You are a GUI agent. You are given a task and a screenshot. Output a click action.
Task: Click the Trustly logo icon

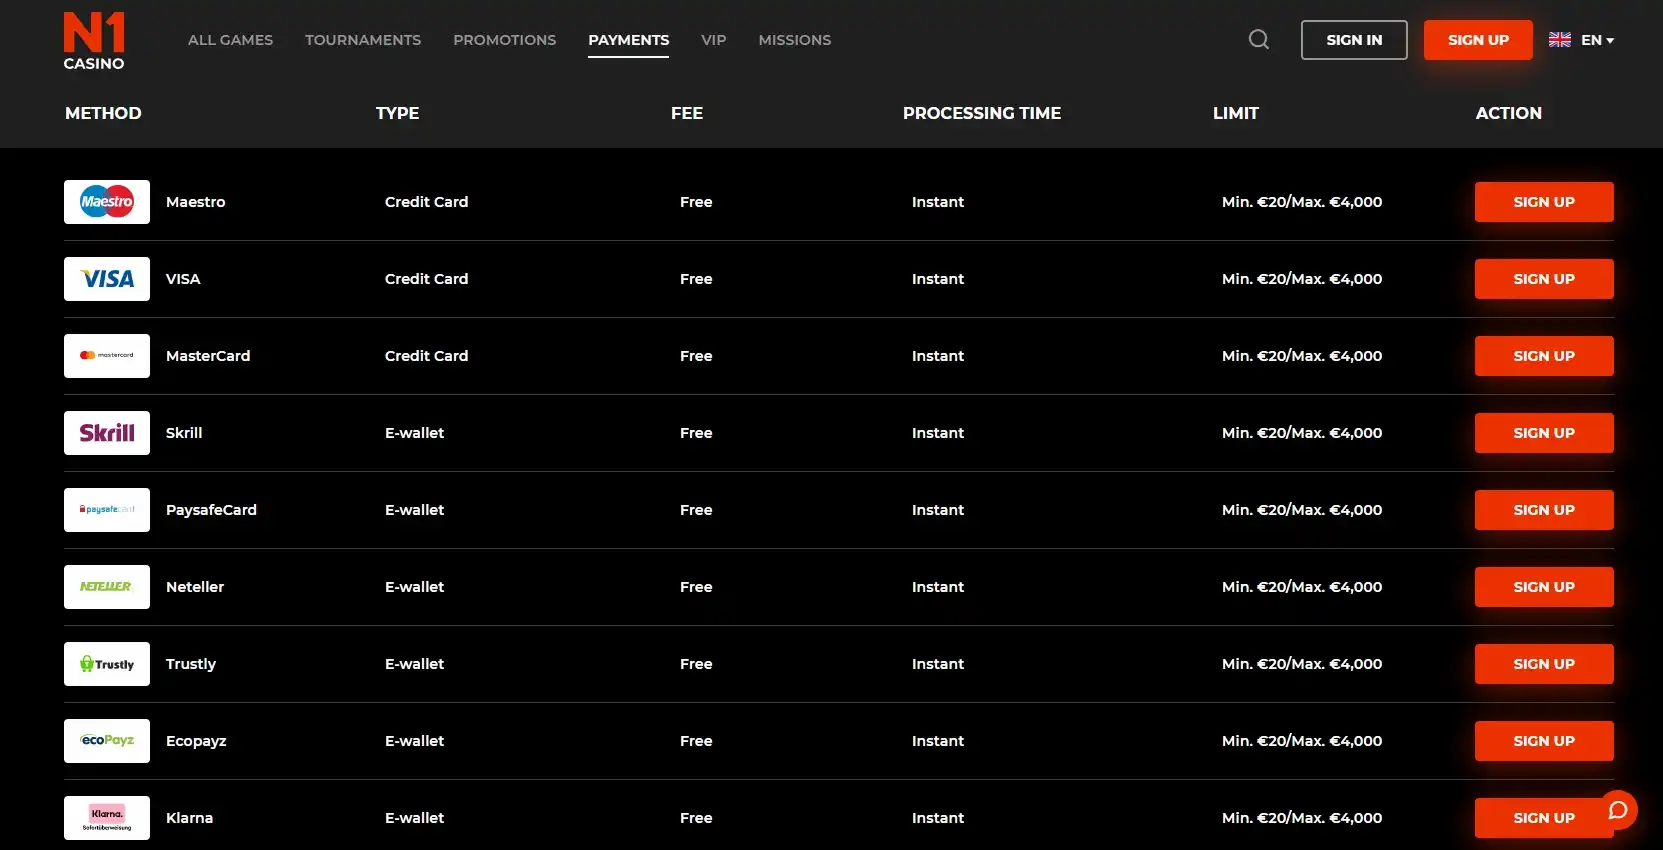pyautogui.click(x=107, y=664)
